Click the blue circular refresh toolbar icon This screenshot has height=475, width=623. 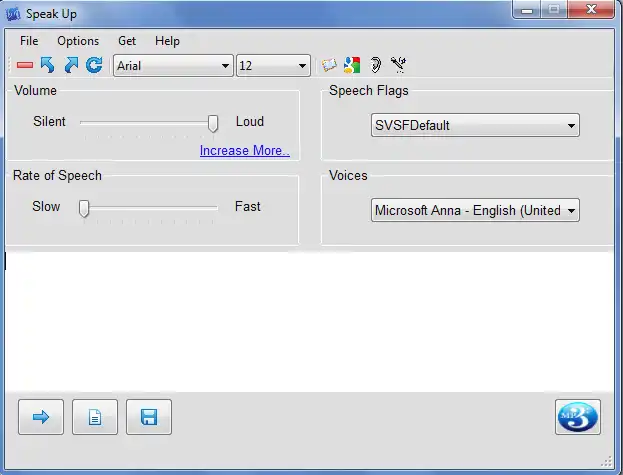(x=94, y=65)
